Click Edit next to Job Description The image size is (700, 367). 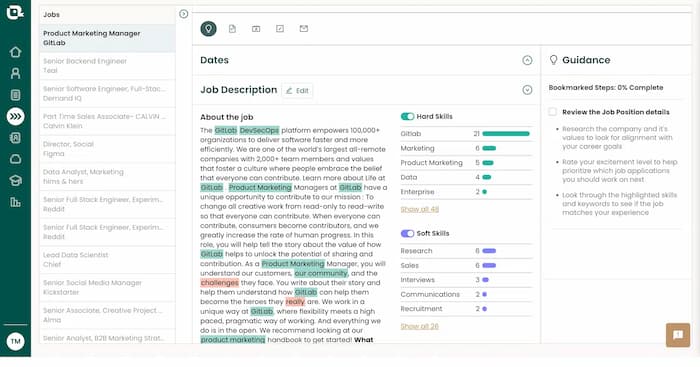click(297, 91)
